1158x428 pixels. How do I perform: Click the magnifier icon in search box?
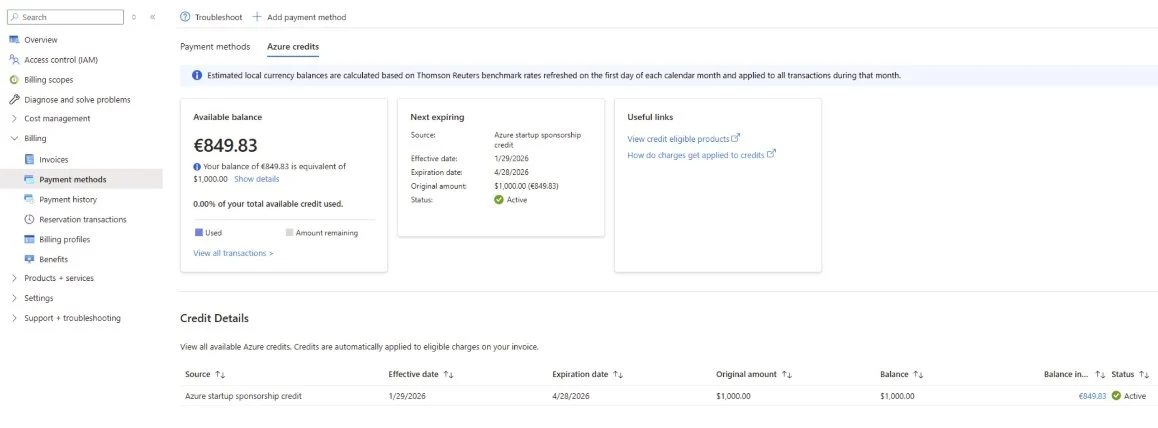pos(14,17)
